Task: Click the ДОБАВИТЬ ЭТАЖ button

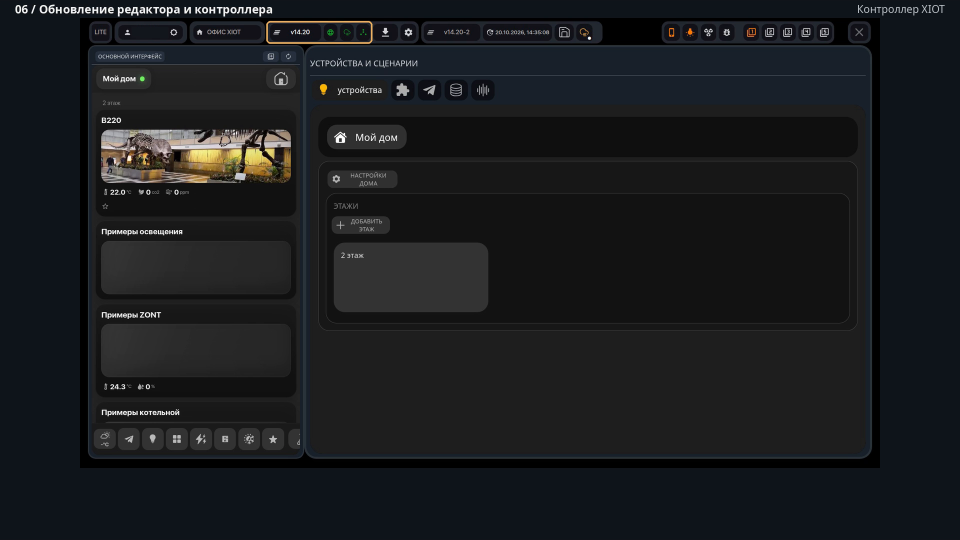Action: coord(361,225)
